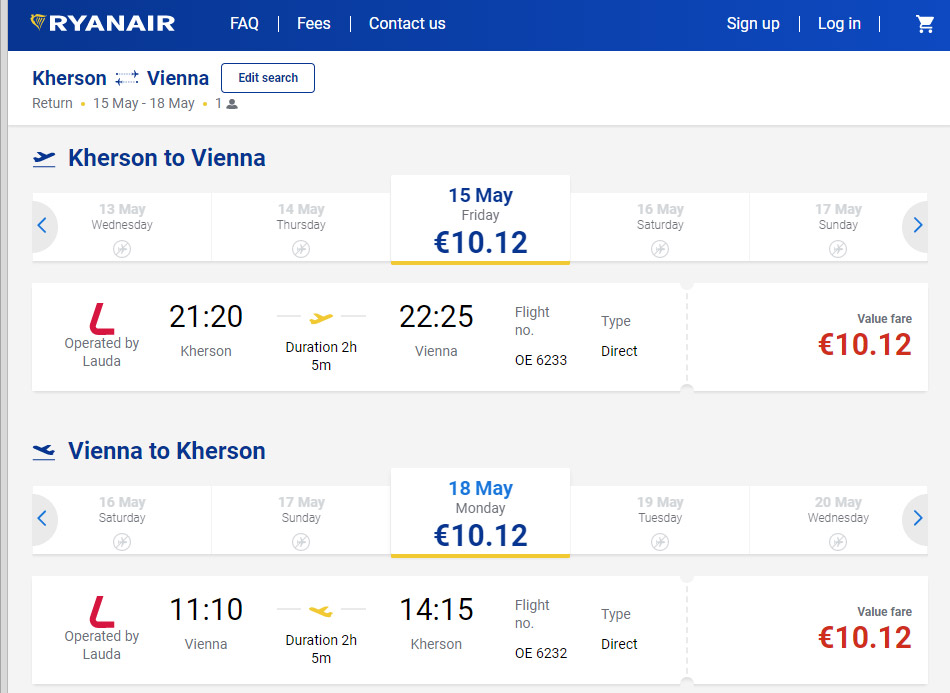Click the Ryanair logo
Image resolution: width=950 pixels, height=693 pixels.
[x=102, y=23]
